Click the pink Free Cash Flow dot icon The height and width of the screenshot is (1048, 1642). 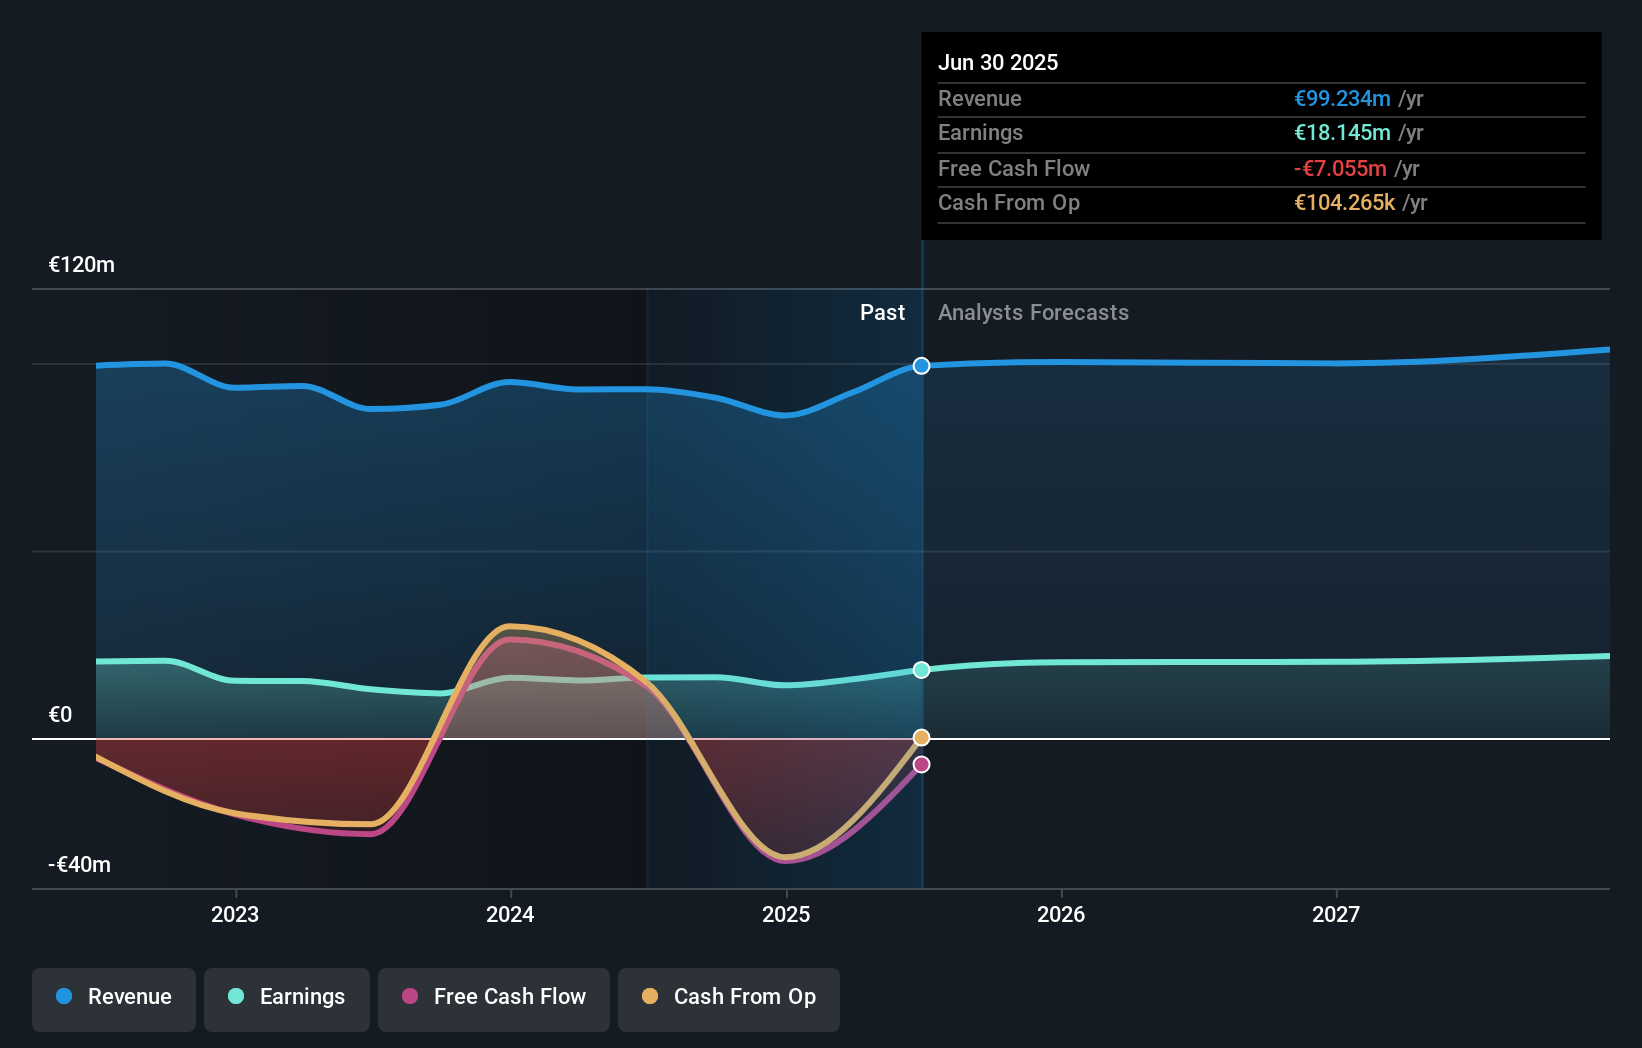pyautogui.click(x=409, y=997)
